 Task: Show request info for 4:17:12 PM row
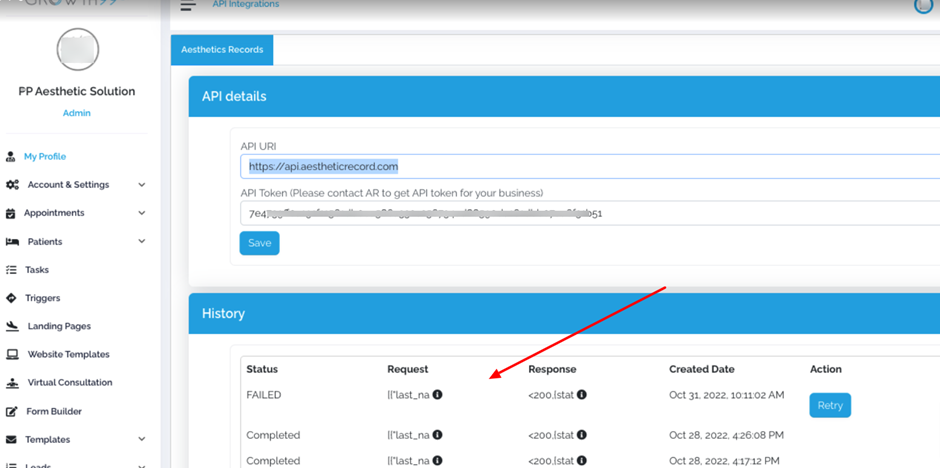pyautogui.click(x=438, y=461)
